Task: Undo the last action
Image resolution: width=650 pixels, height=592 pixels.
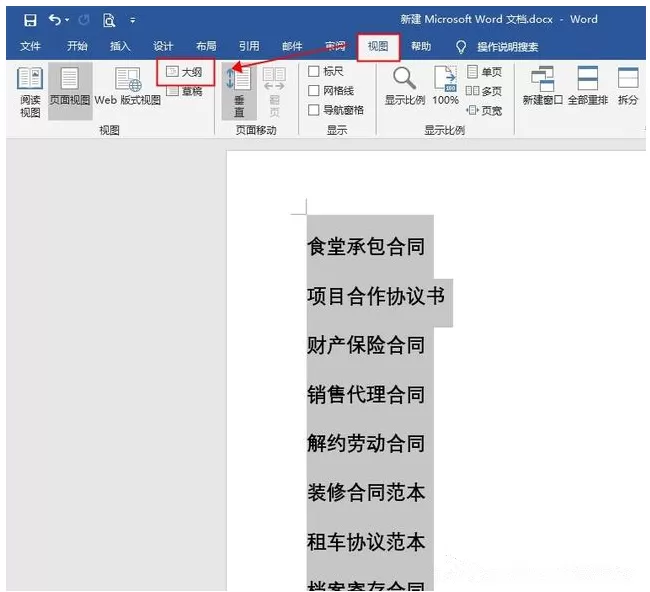Action: pos(54,19)
